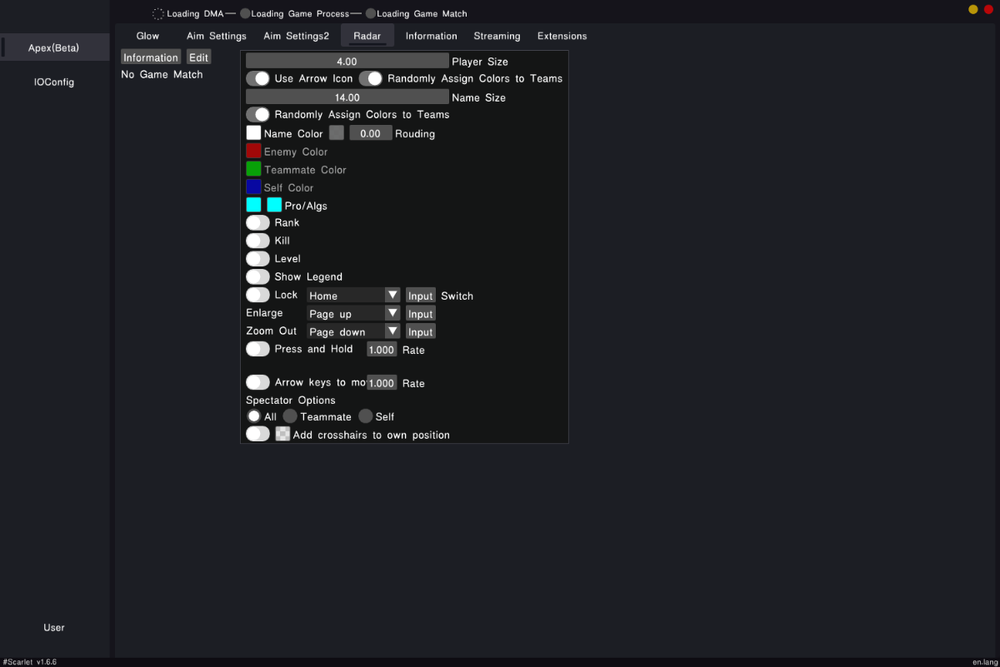Image resolution: width=1000 pixels, height=667 pixels.
Task: Select the Teammate spectator radio option
Action: (x=290, y=416)
